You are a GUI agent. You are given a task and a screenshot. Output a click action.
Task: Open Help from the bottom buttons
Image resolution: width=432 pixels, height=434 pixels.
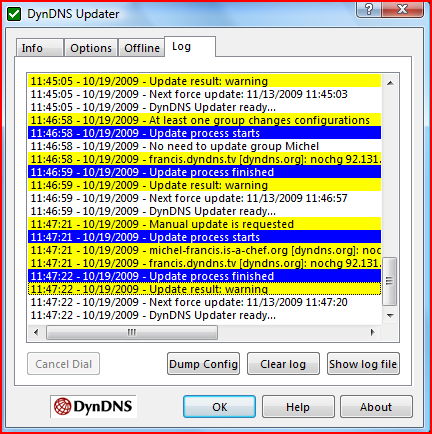[x=298, y=407]
